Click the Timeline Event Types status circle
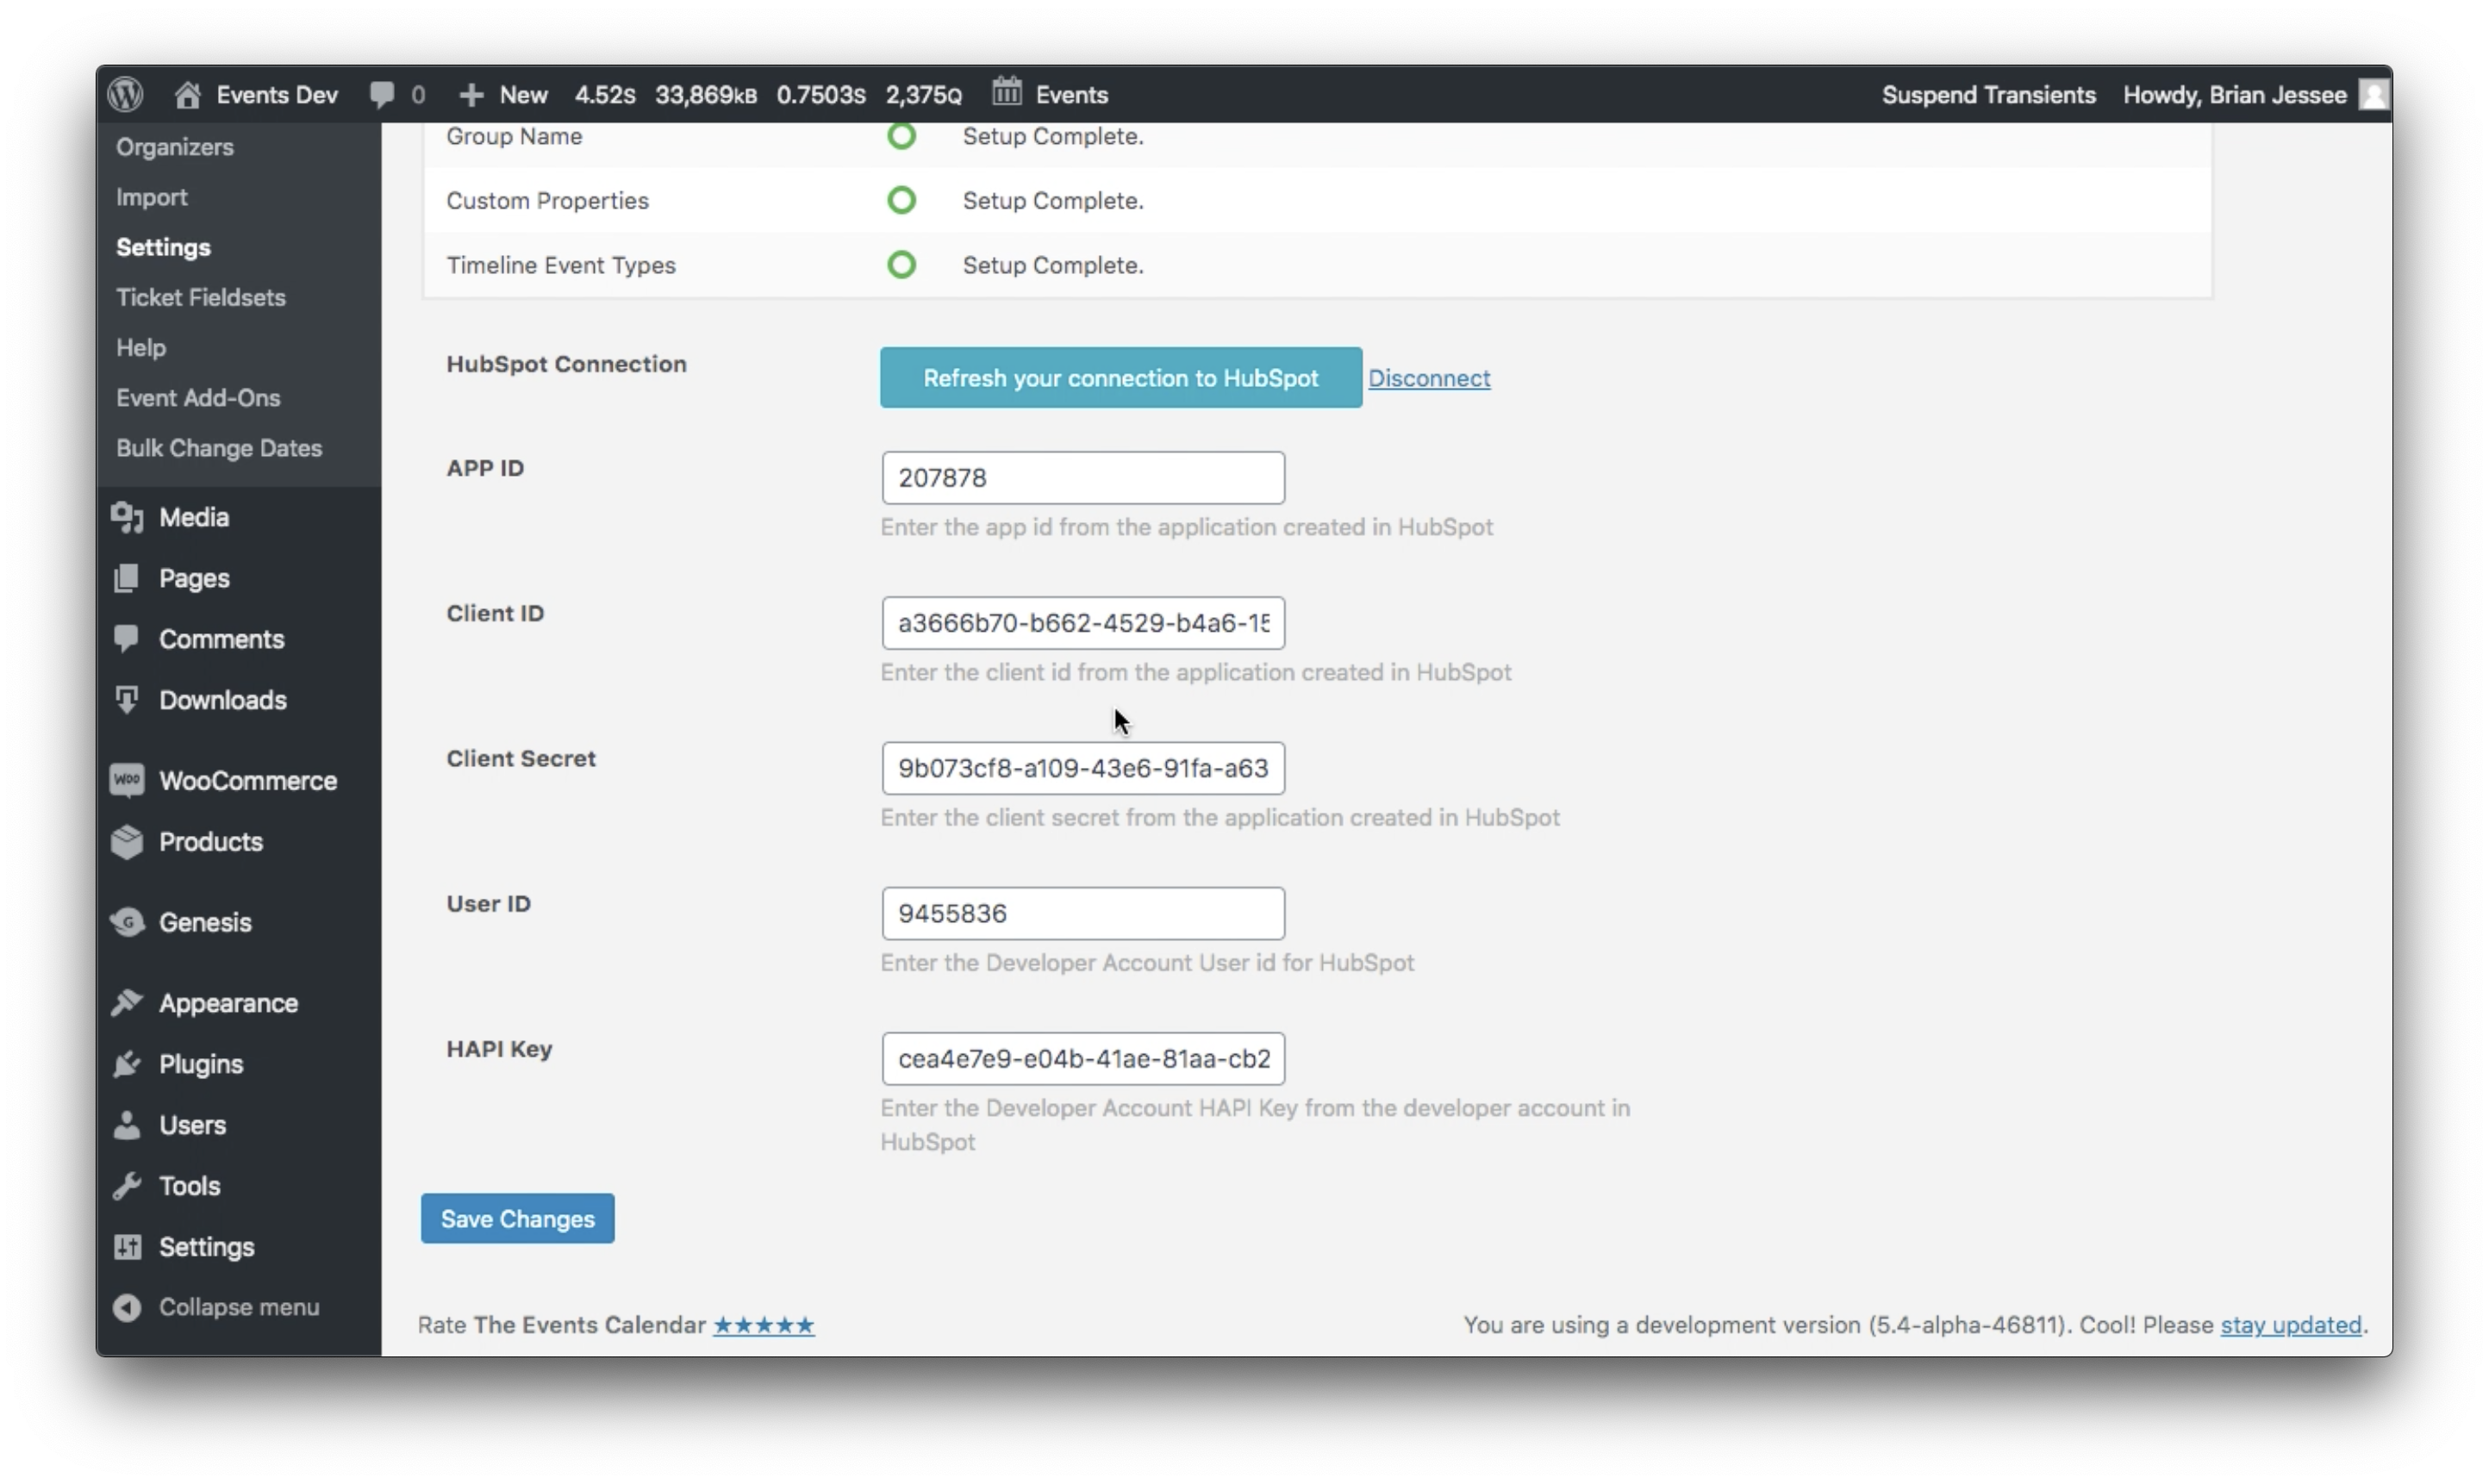 coord(902,265)
